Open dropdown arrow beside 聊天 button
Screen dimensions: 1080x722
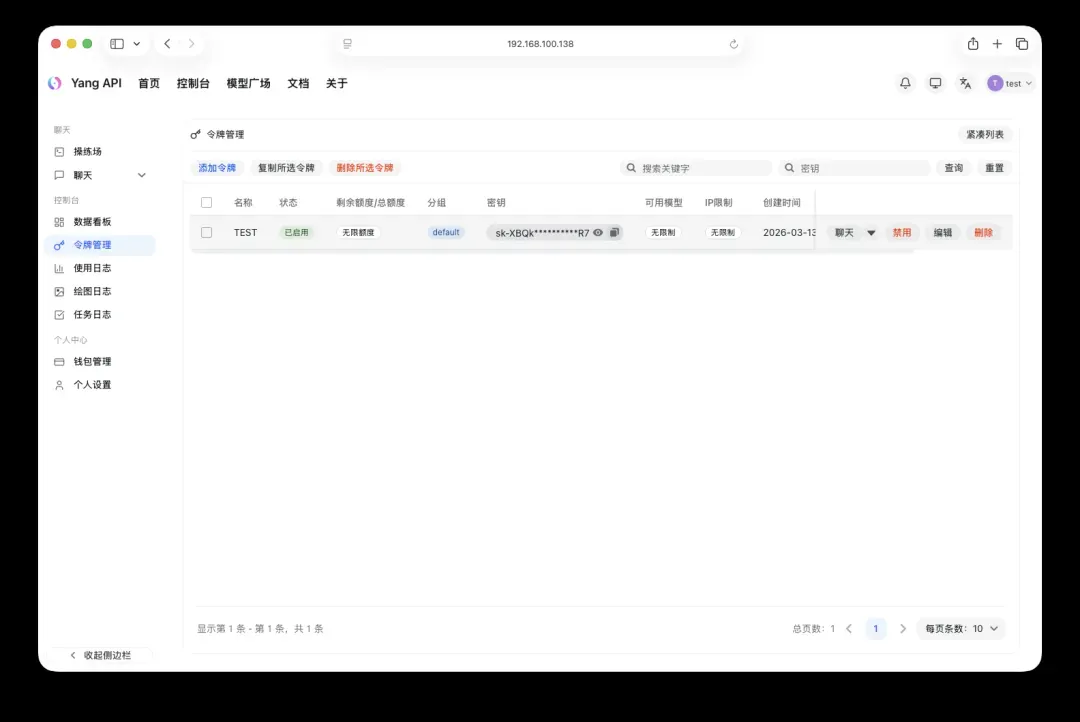871,232
